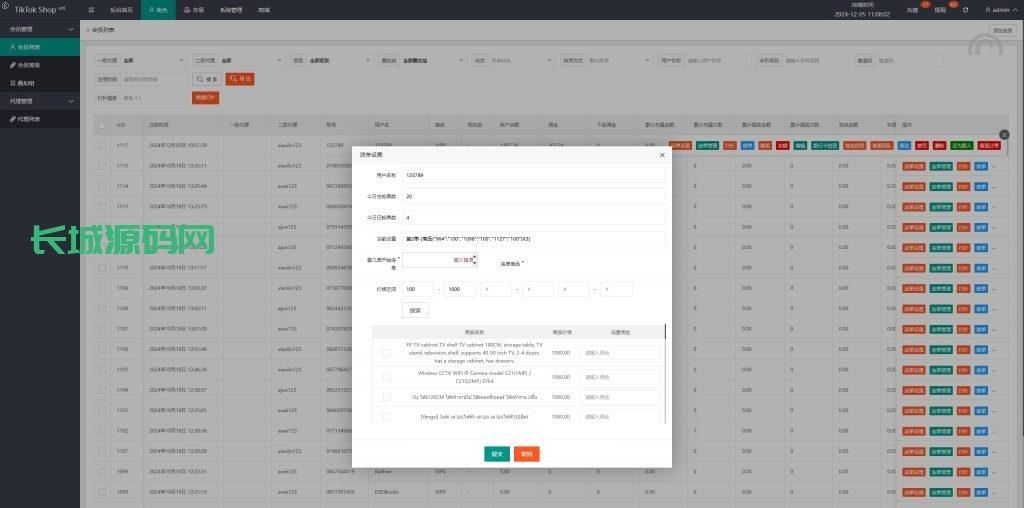1024x508 pixels.
Task: Select the checkbox for user row 1117
Action: [102, 145]
